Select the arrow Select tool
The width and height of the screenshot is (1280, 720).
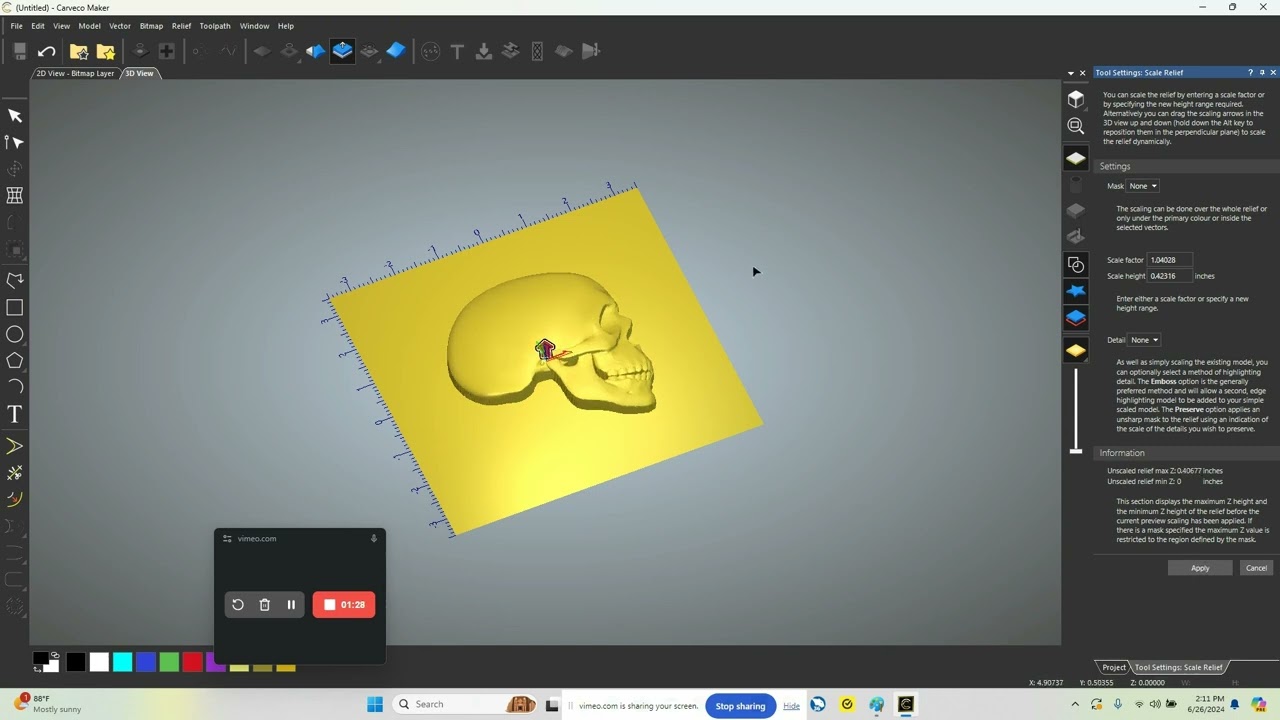point(15,116)
